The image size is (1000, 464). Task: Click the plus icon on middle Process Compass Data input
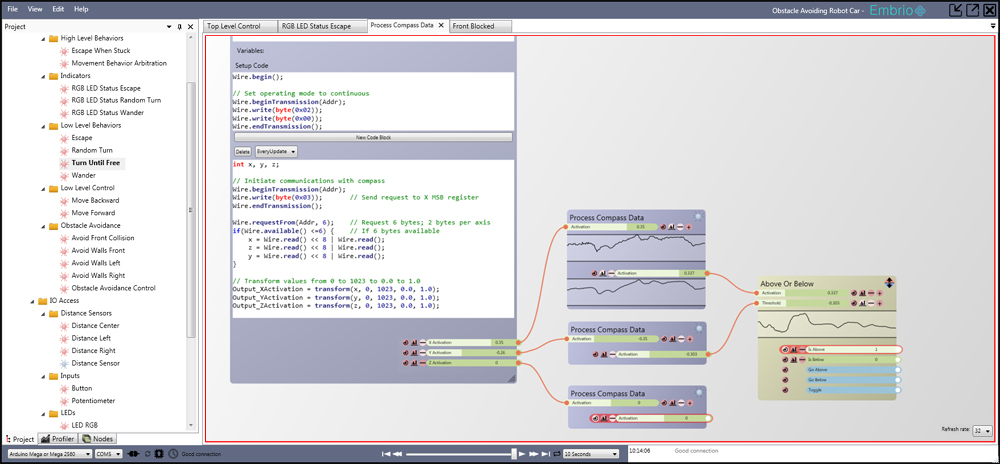[x=688, y=339]
